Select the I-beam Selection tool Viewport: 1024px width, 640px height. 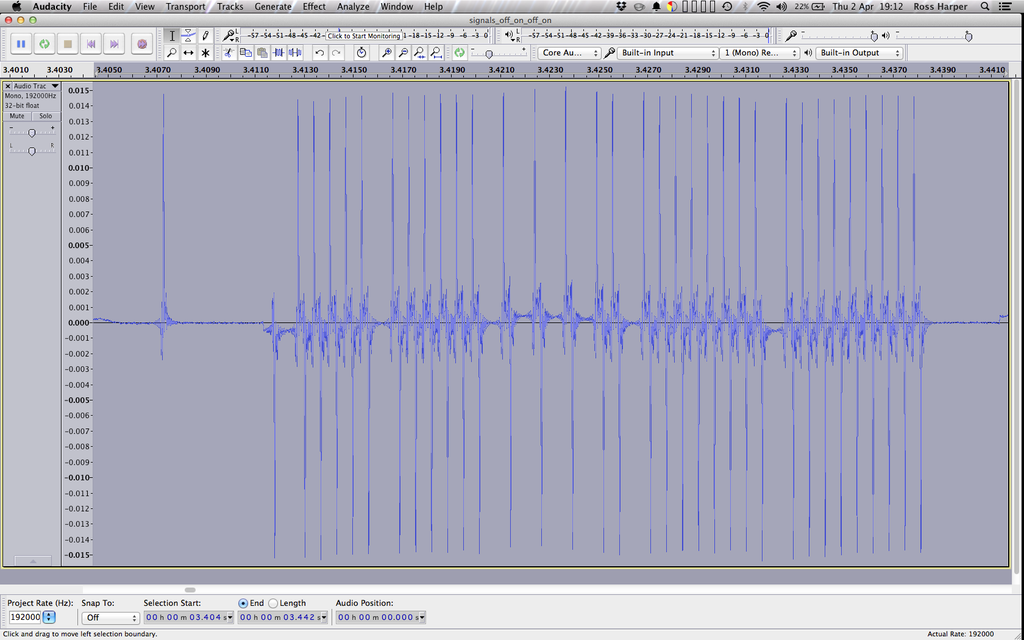(x=172, y=36)
